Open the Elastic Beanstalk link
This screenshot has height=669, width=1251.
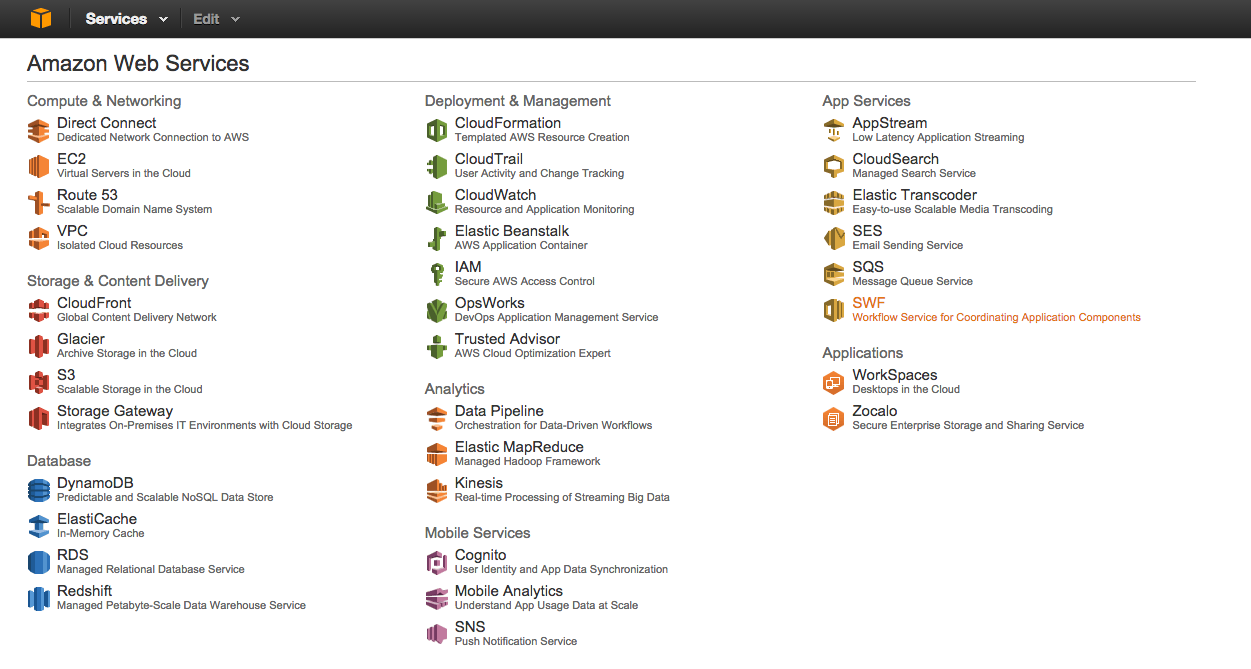512,231
